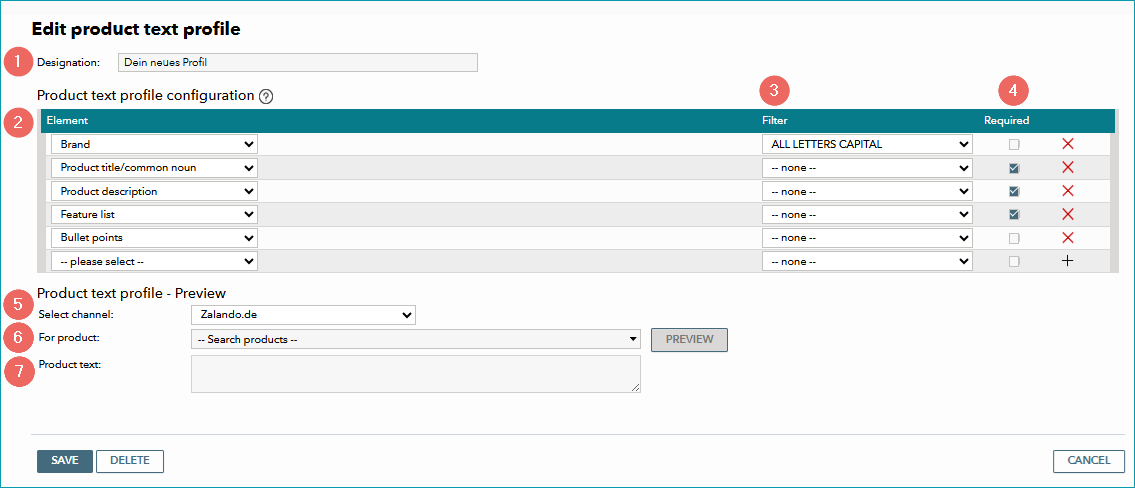Click the Edit product text profile heading

[x=136, y=30]
